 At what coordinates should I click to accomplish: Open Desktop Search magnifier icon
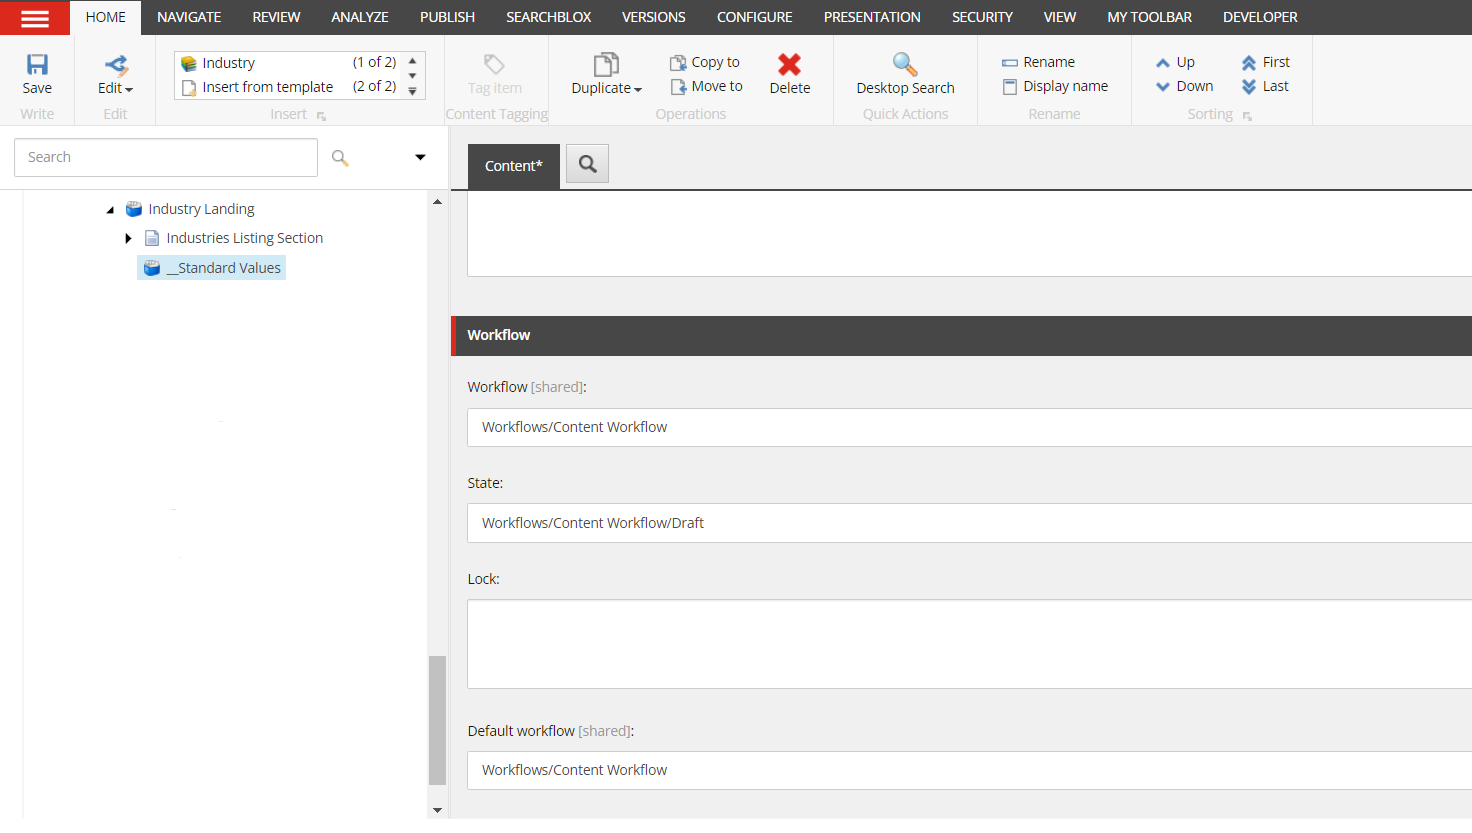click(905, 65)
